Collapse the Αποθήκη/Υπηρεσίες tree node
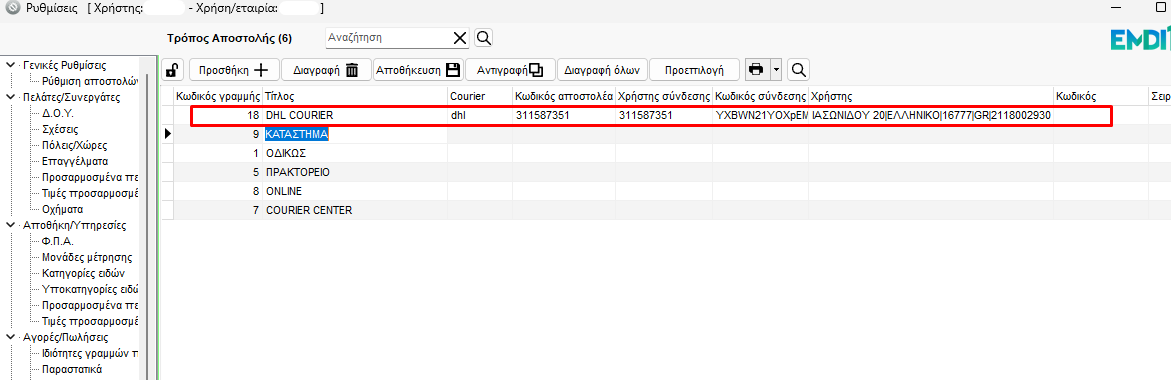Screen dimensions: 1171x380 tap(10, 225)
